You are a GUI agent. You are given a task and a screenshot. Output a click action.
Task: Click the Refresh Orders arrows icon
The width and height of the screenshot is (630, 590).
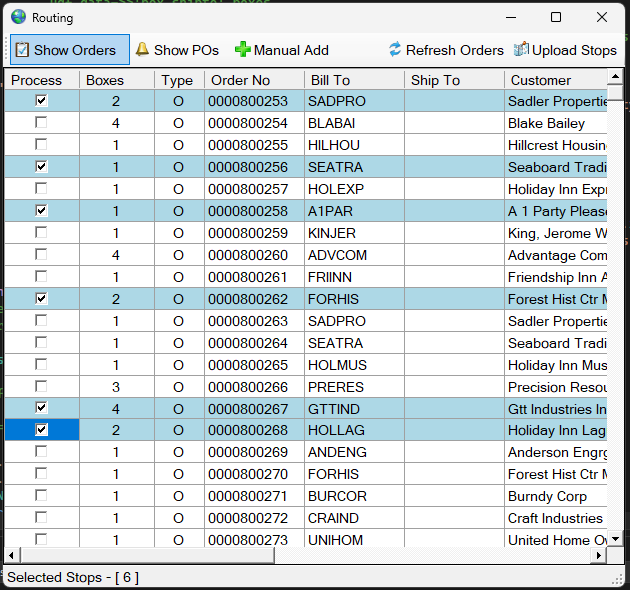[395, 50]
